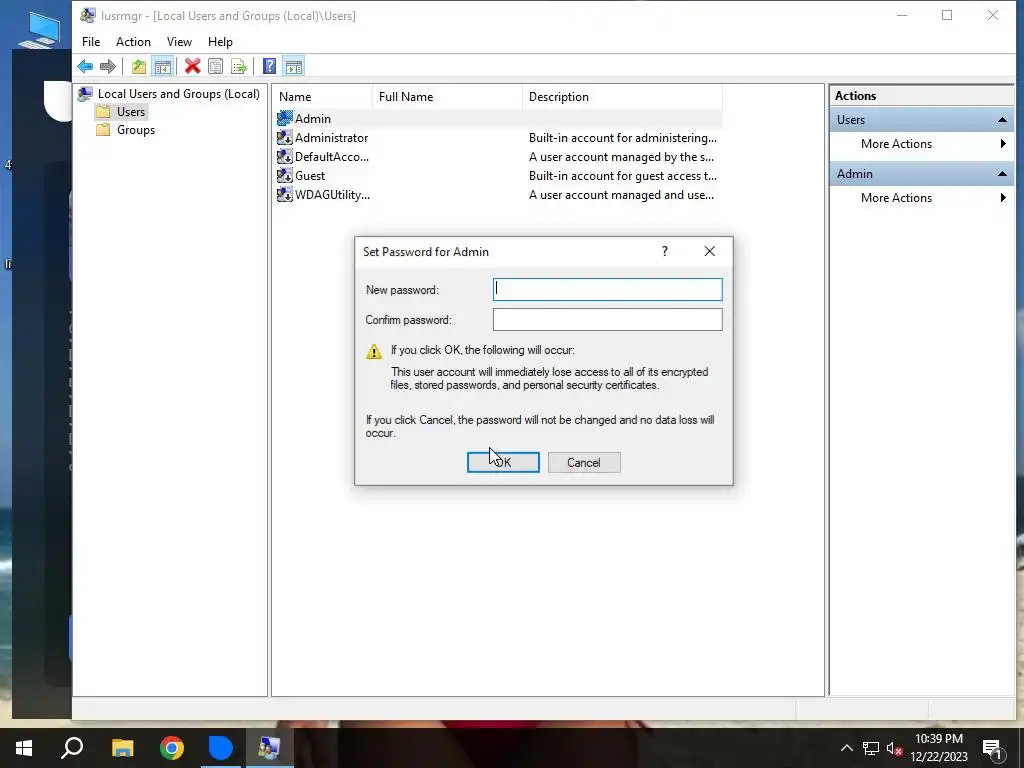
Task: Click the Up One Level folder icon
Action: coord(138,66)
